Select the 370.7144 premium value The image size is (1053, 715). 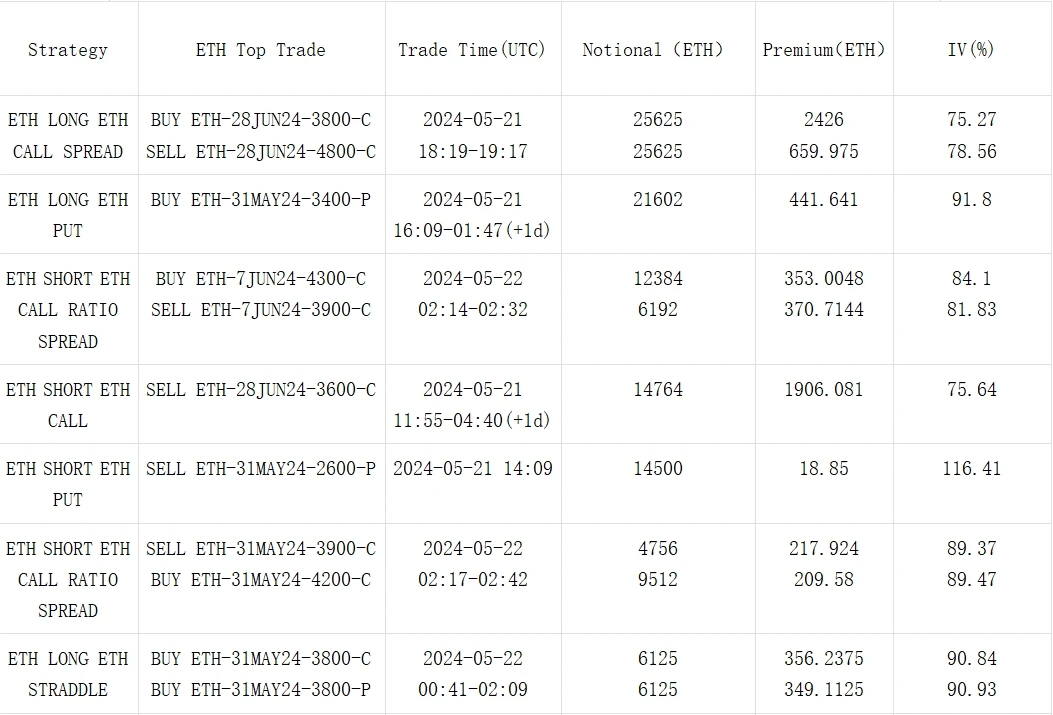coord(823,310)
